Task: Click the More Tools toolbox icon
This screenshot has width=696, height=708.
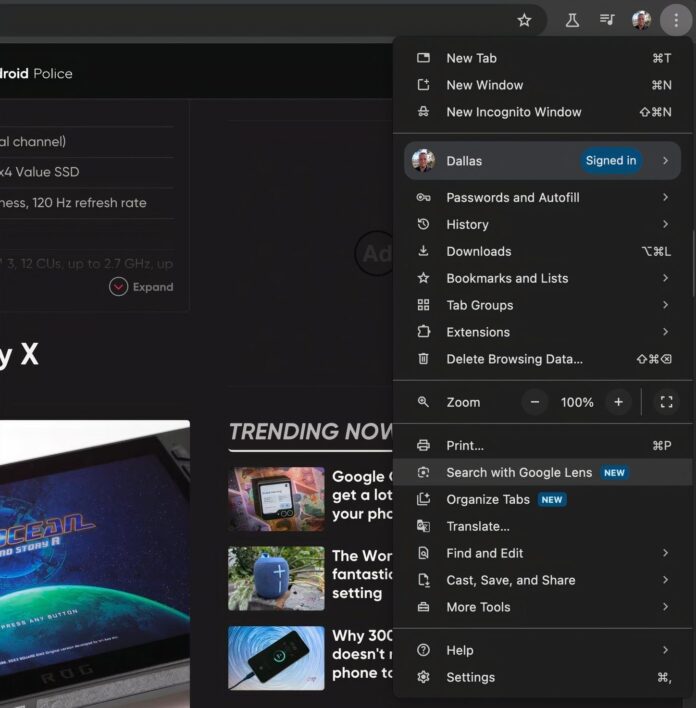Action: point(423,607)
